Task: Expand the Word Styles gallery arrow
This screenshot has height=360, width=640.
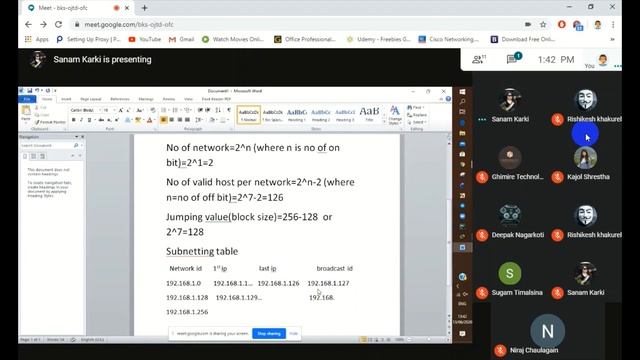Action: tap(384, 122)
